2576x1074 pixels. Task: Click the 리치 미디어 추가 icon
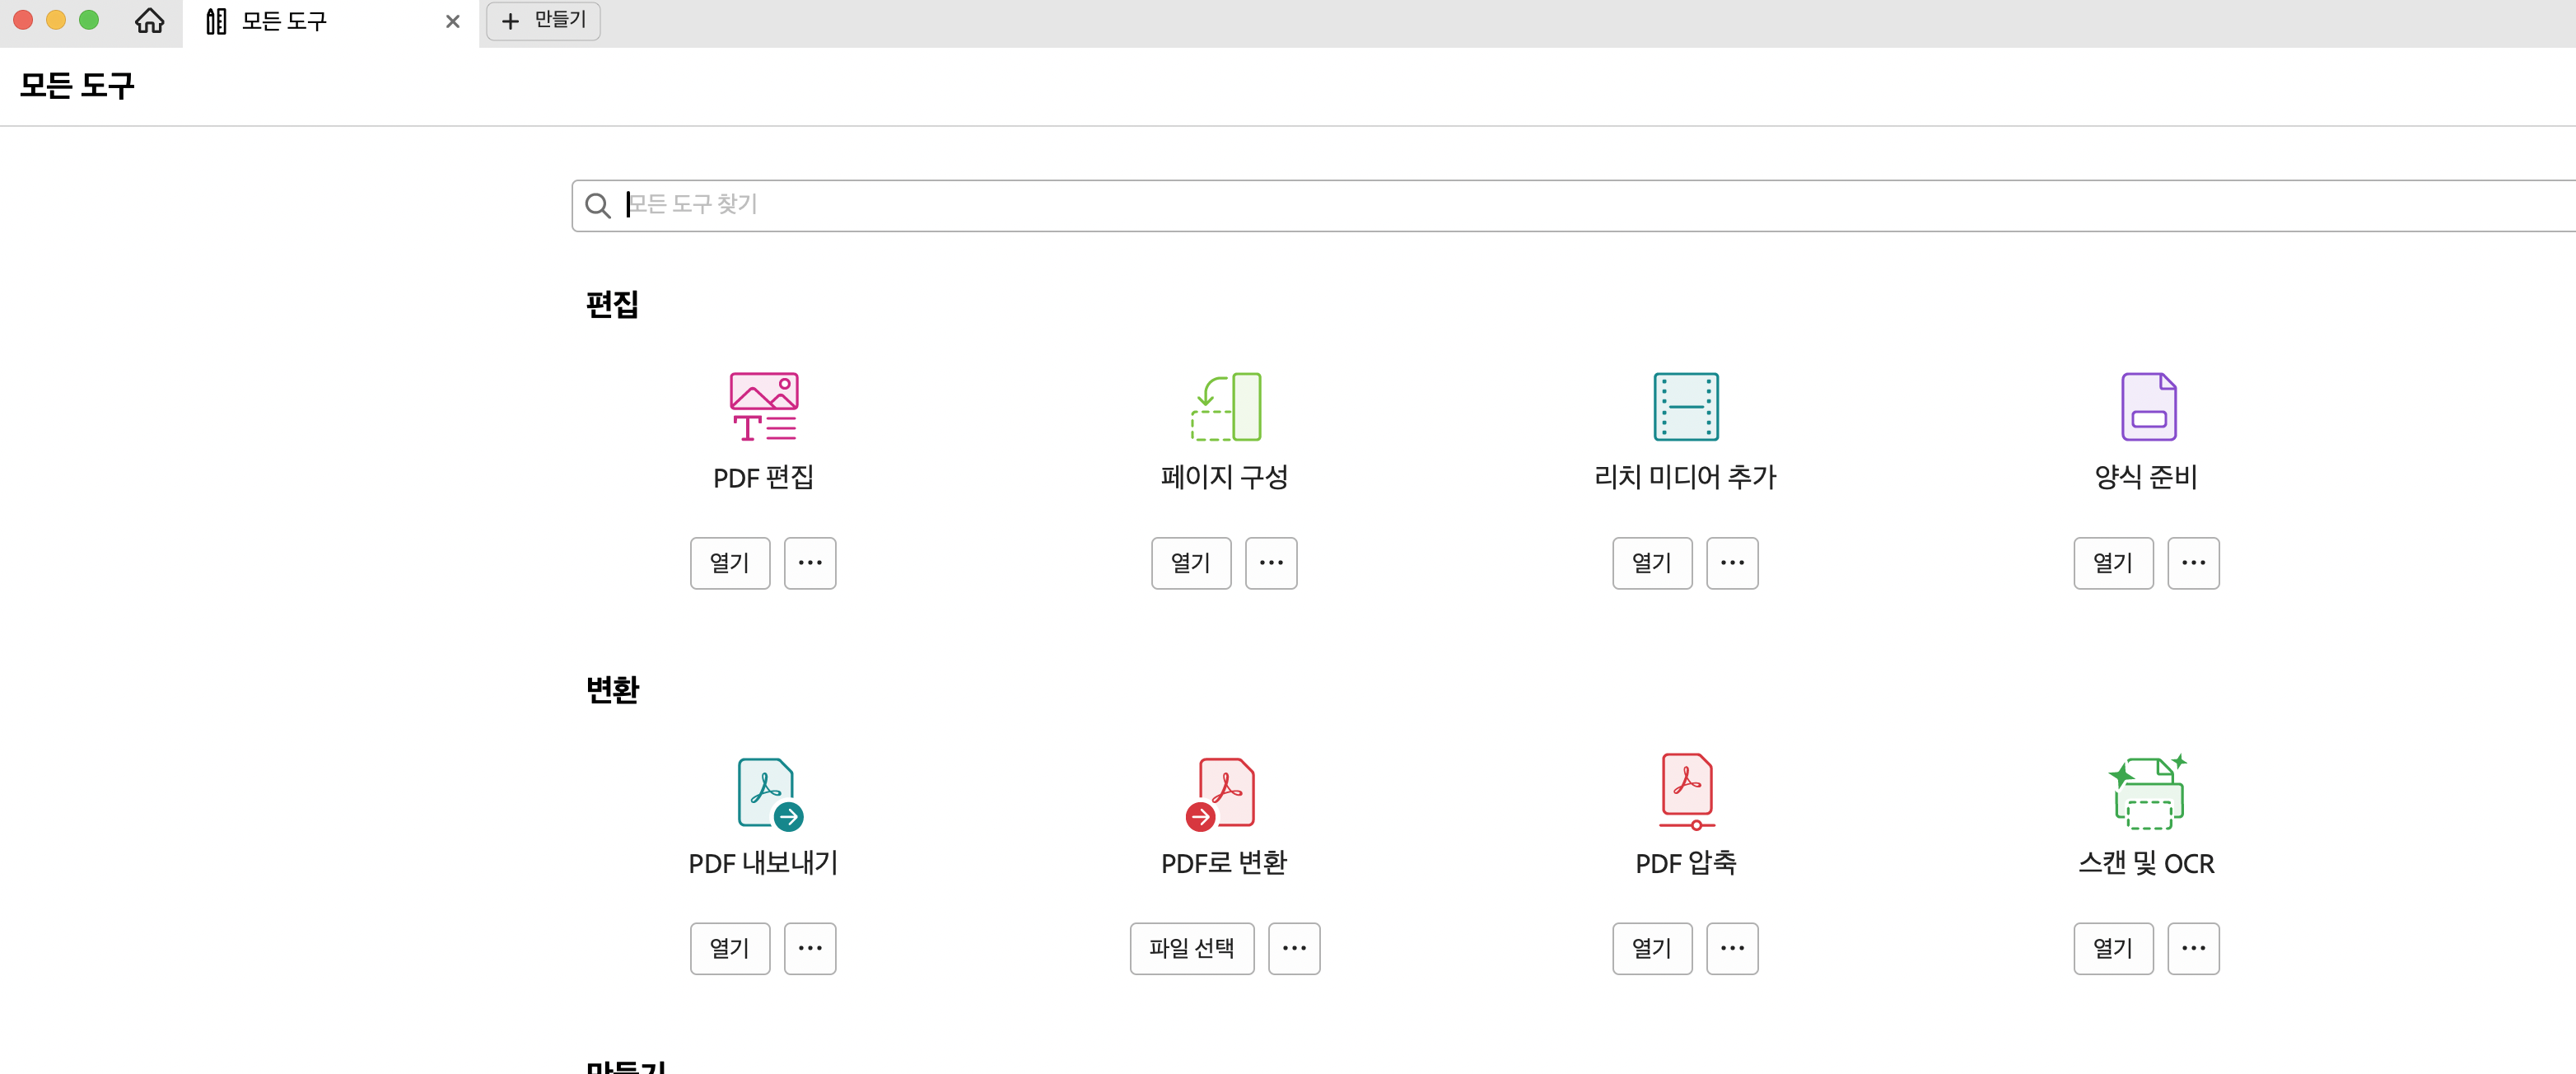(1685, 406)
